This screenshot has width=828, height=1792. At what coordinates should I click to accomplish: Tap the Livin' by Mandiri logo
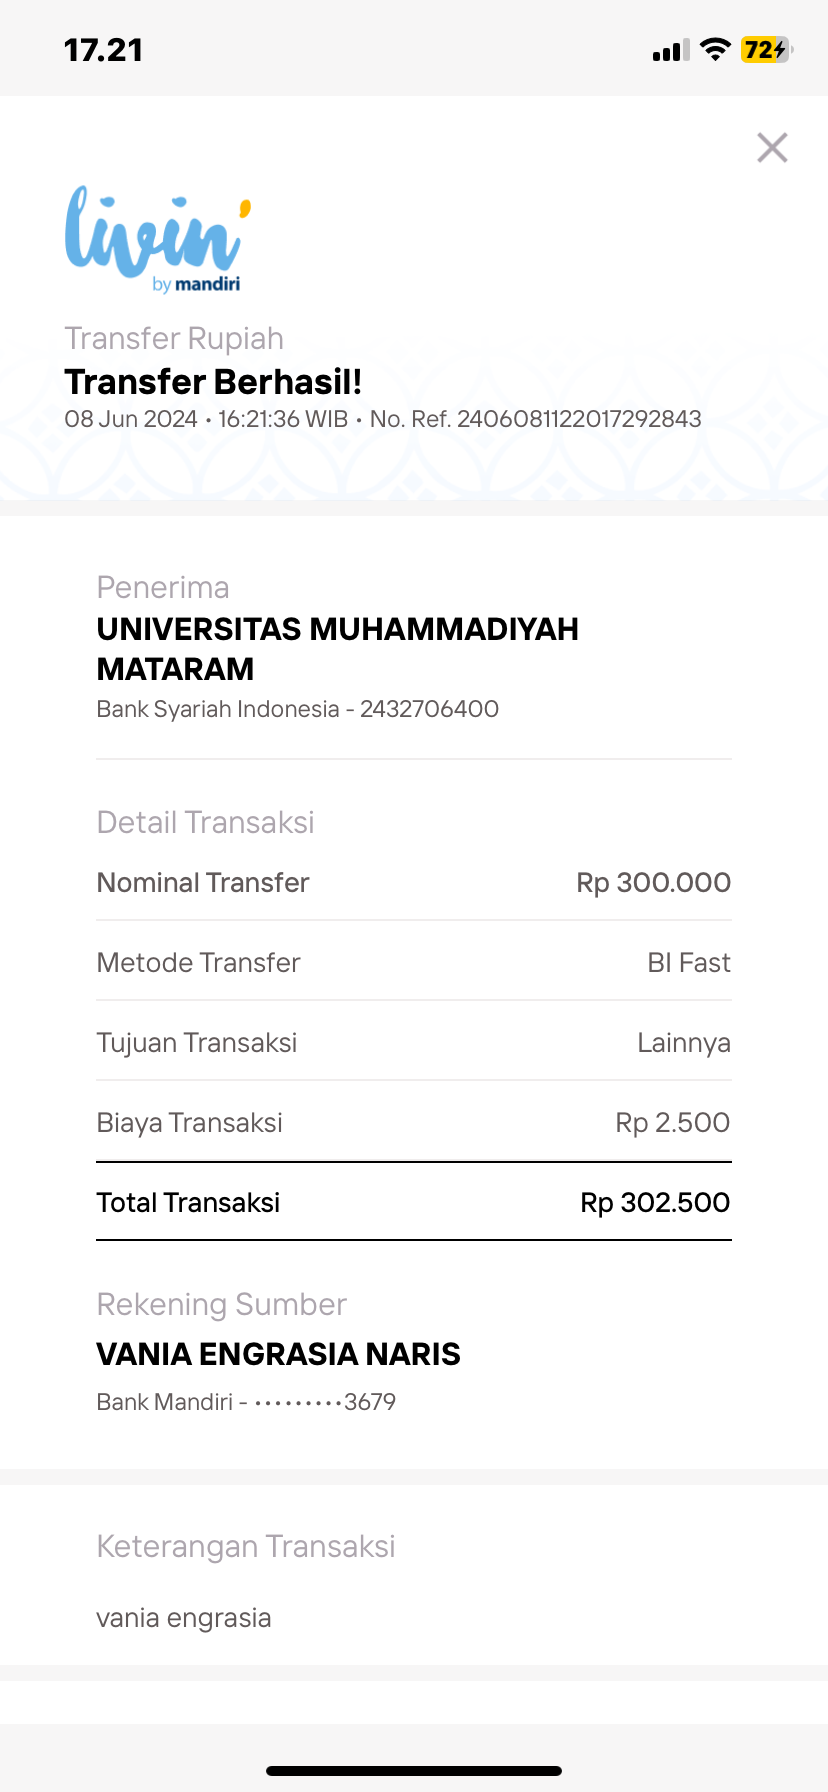point(157,239)
